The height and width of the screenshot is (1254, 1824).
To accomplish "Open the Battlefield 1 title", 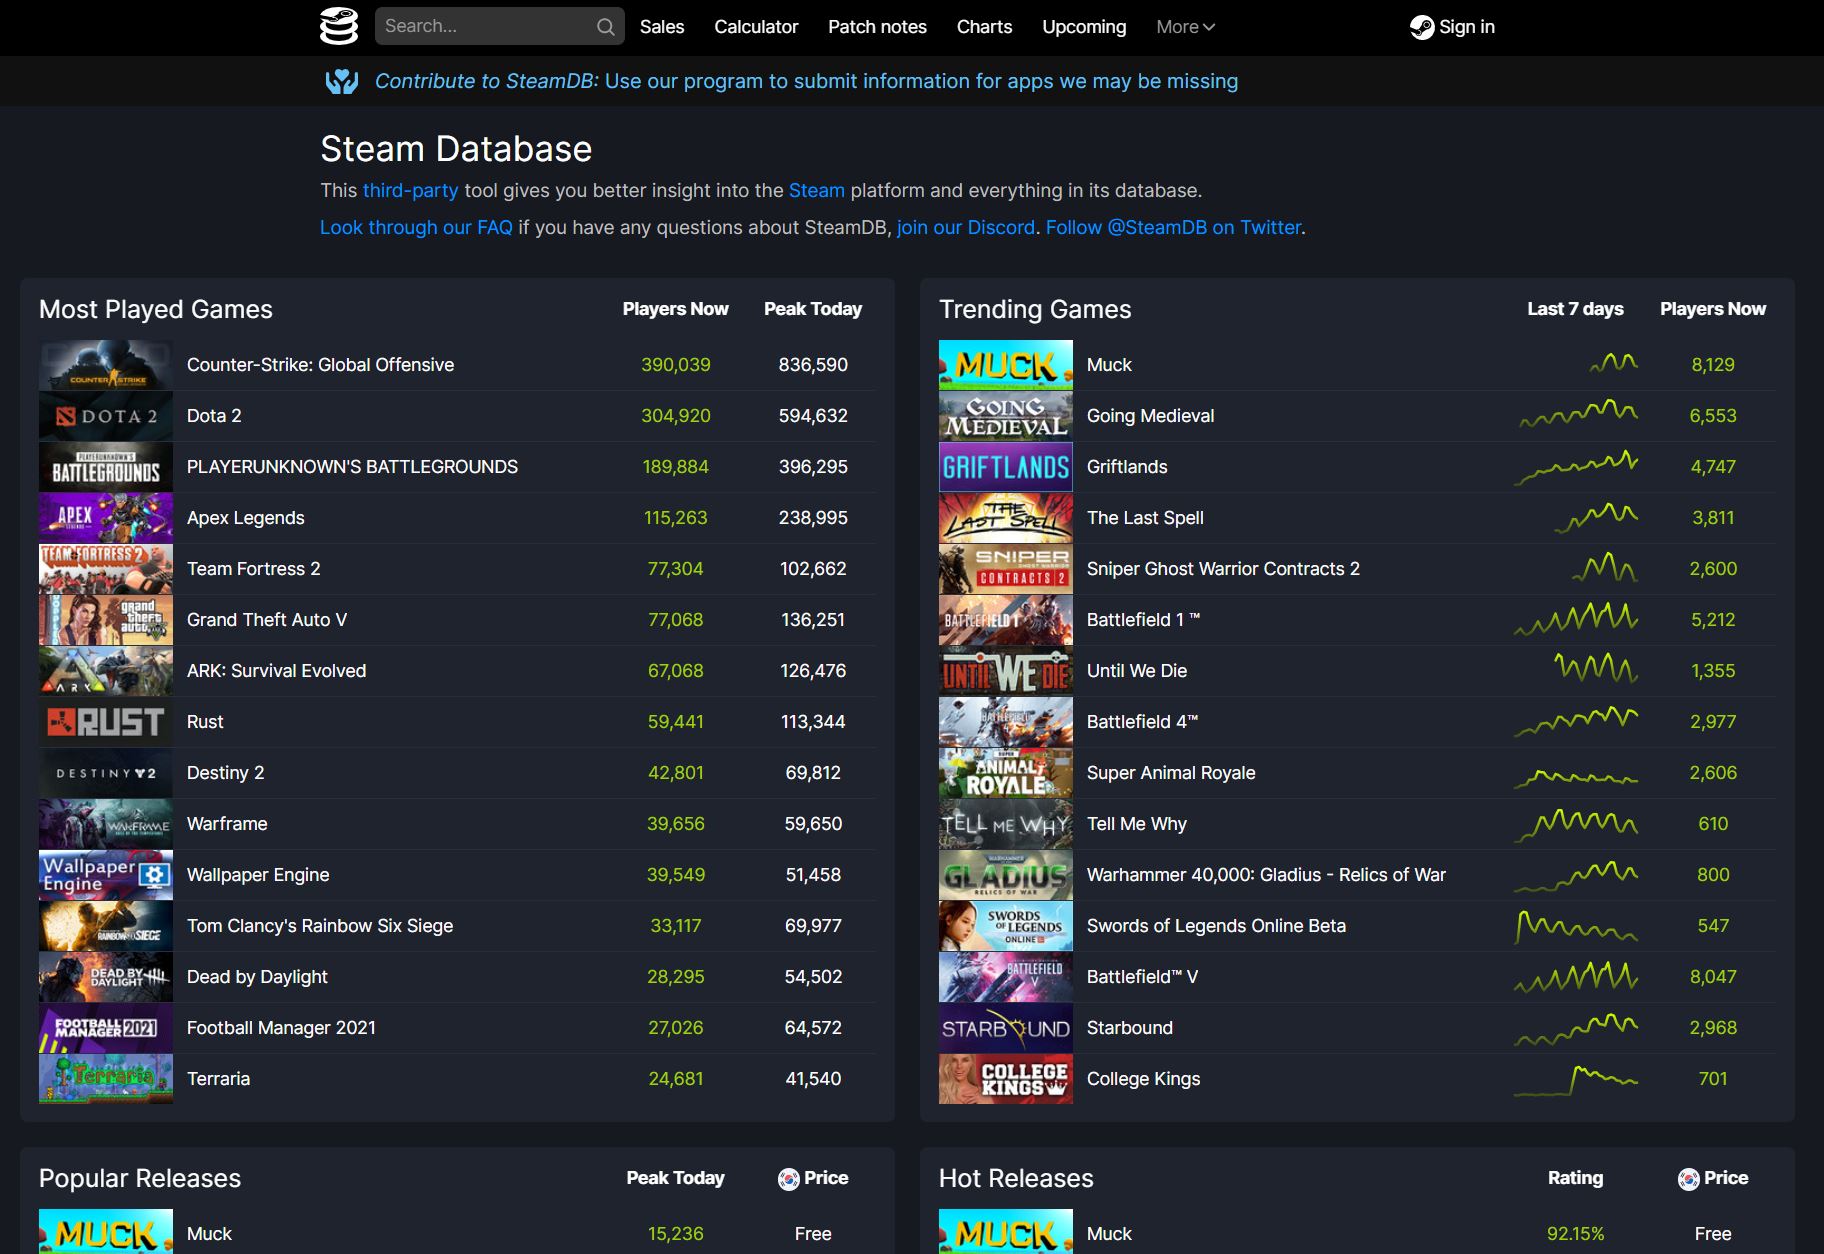I will pos(1143,620).
